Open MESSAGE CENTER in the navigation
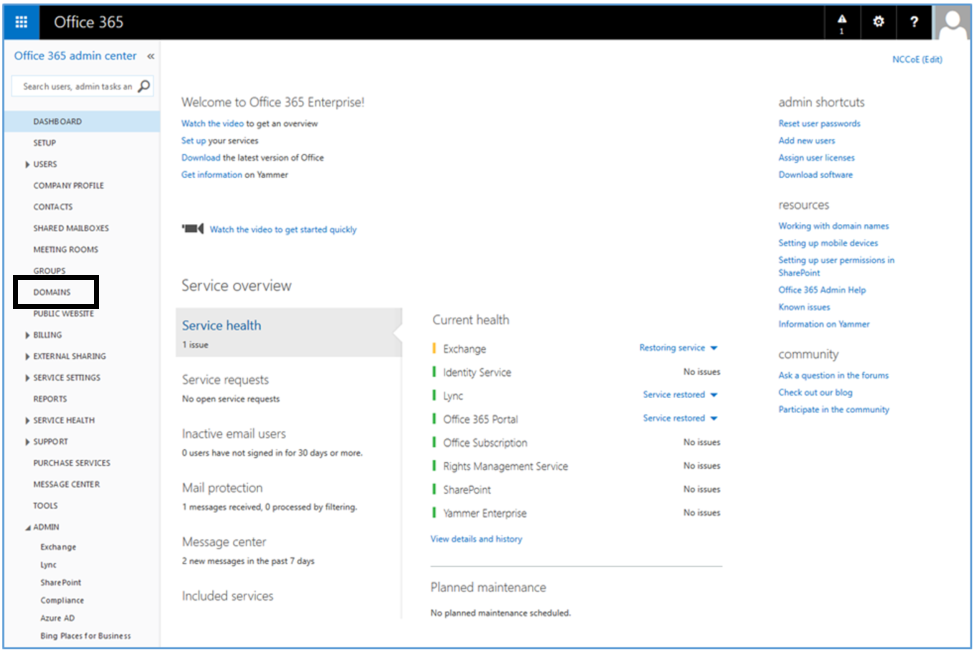The height and width of the screenshot is (654, 975). [67, 484]
